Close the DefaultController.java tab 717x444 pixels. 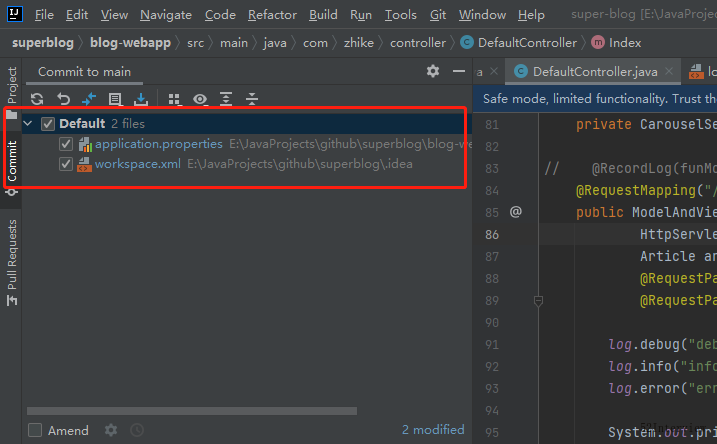669,71
